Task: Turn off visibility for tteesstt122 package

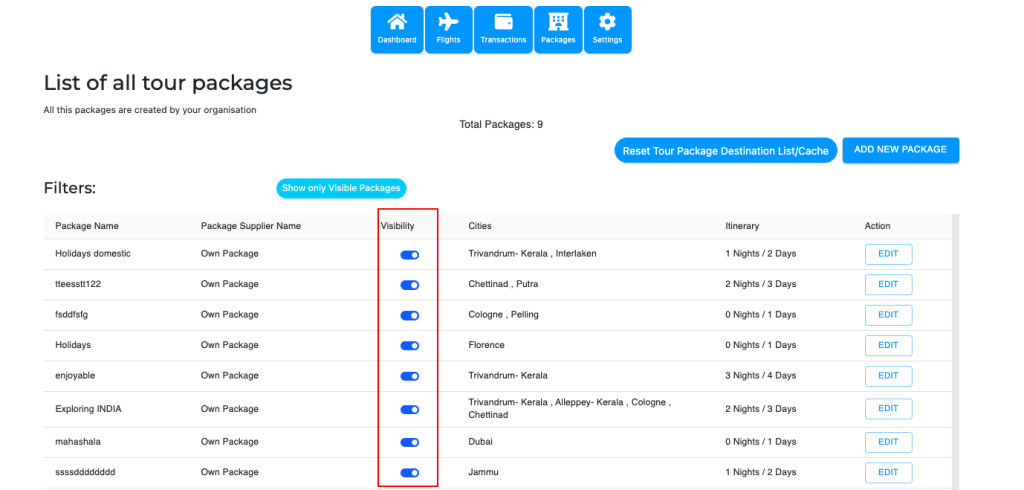Action: (x=409, y=285)
